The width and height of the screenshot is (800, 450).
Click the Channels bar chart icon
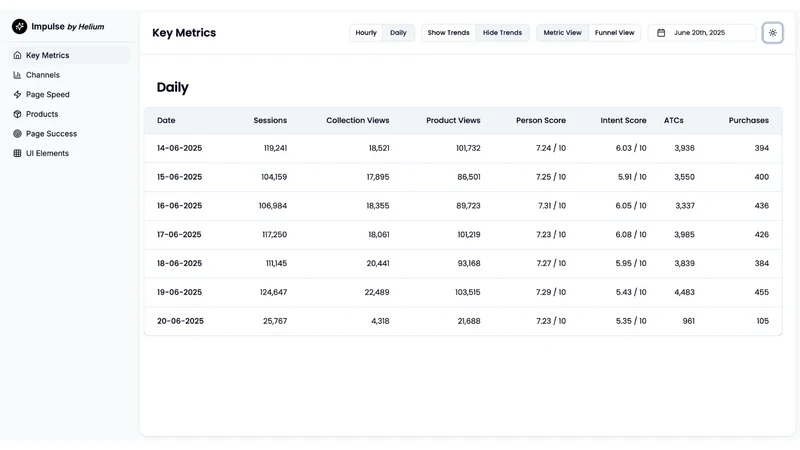coord(17,75)
